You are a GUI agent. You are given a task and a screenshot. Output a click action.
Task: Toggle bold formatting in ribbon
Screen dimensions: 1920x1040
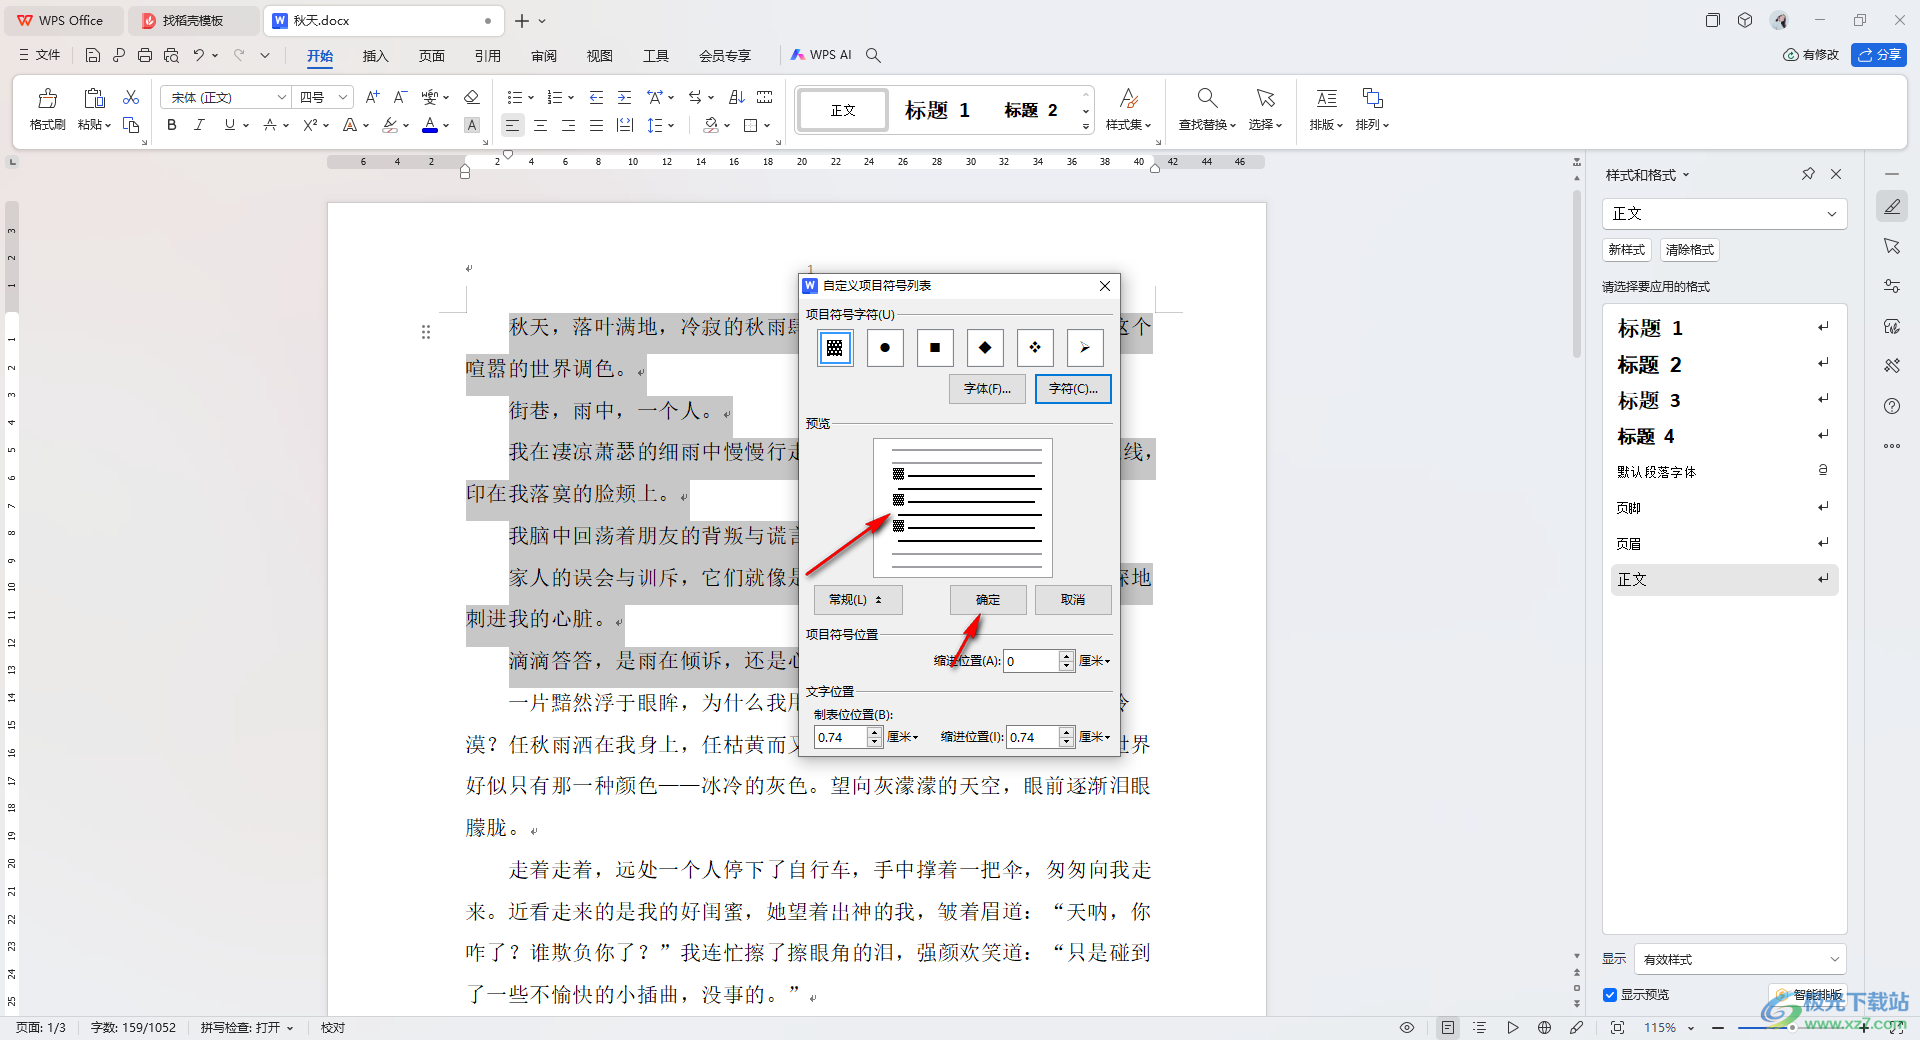click(172, 125)
